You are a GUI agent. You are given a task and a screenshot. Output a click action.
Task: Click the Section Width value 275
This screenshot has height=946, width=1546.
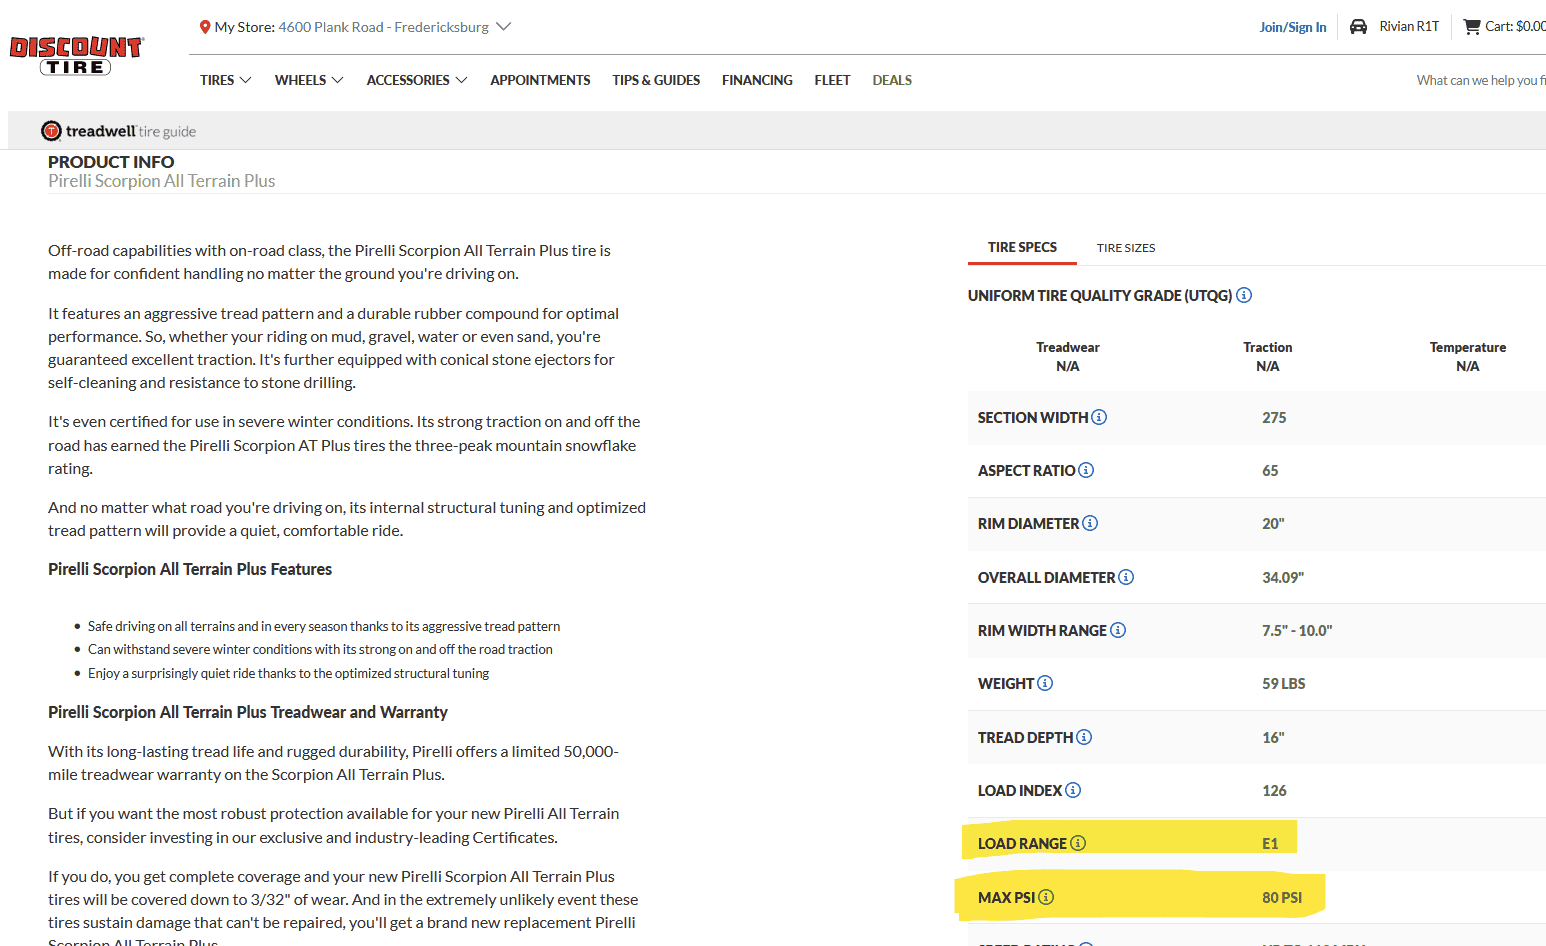pos(1274,418)
